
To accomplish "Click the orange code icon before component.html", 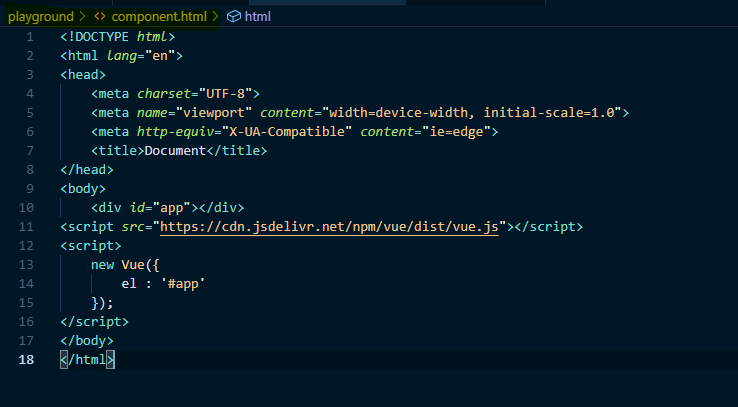I will click(x=99, y=17).
